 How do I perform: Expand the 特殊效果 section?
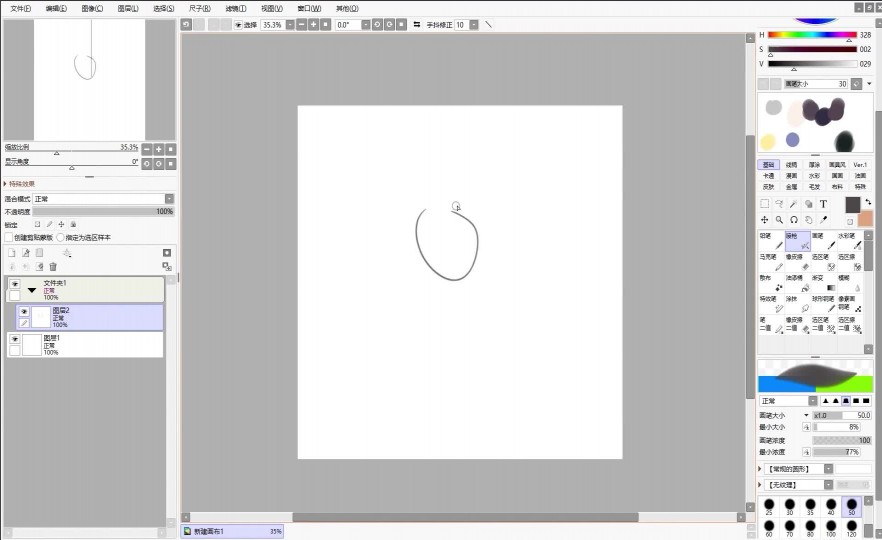coord(5,184)
